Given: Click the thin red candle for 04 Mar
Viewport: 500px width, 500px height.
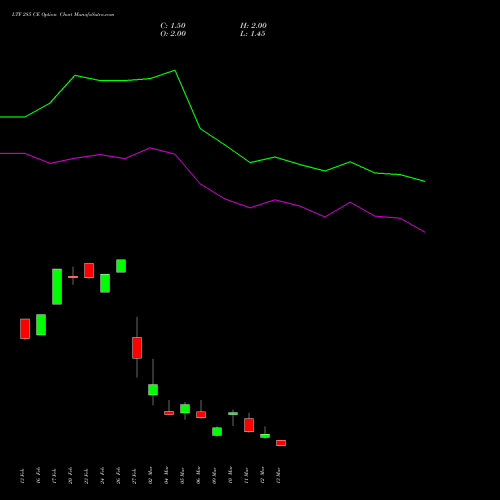Looking at the screenshot, I should pos(169,413).
